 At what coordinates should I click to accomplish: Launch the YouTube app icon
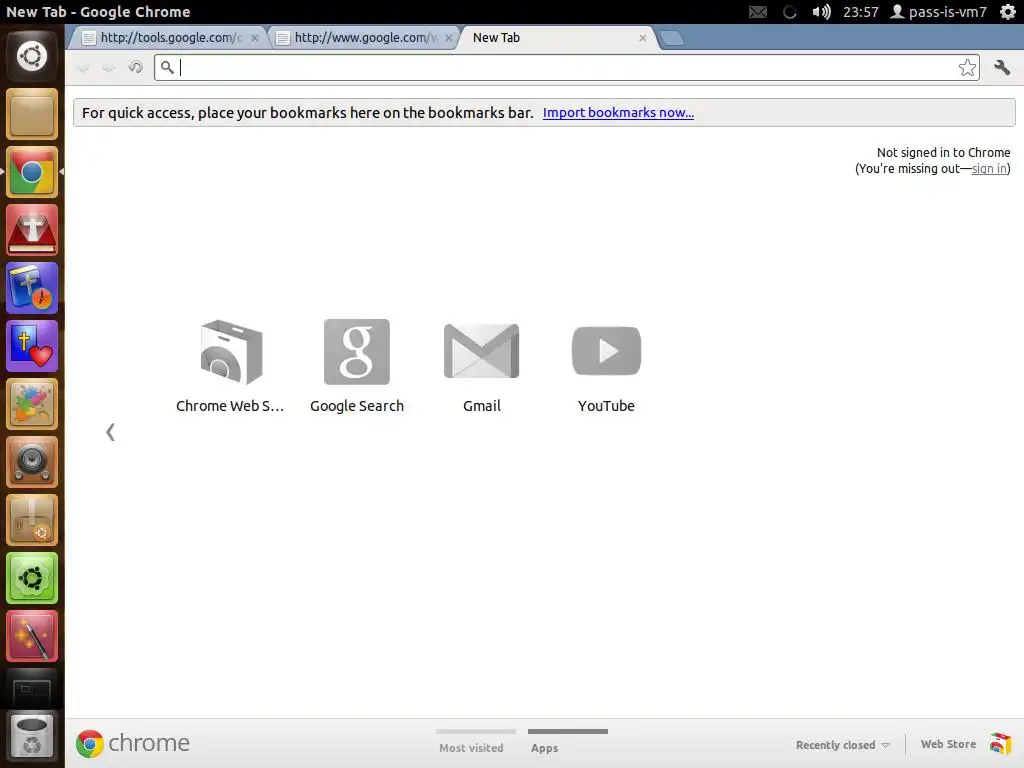(606, 351)
